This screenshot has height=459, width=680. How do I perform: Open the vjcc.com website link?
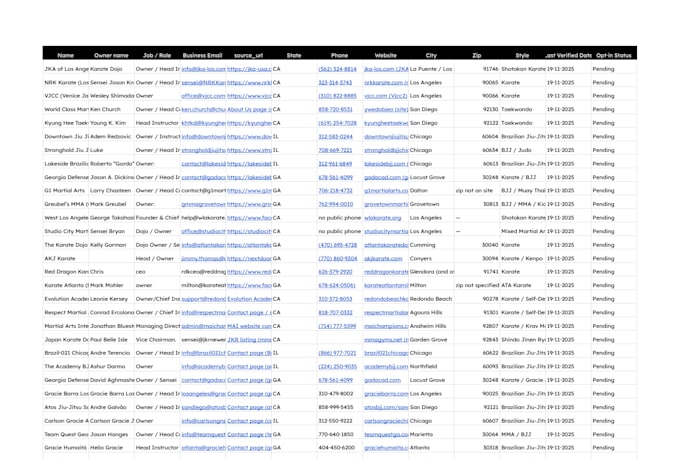click(386, 96)
